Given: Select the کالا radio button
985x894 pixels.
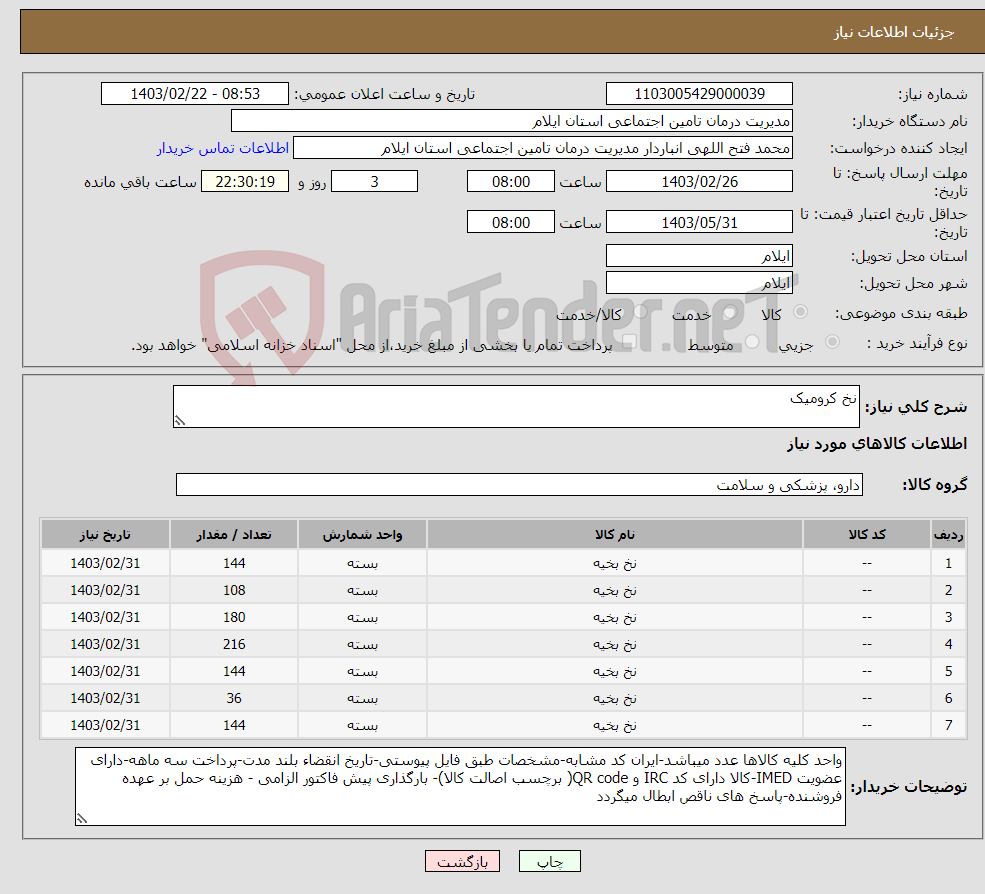Looking at the screenshot, I should tap(800, 312).
